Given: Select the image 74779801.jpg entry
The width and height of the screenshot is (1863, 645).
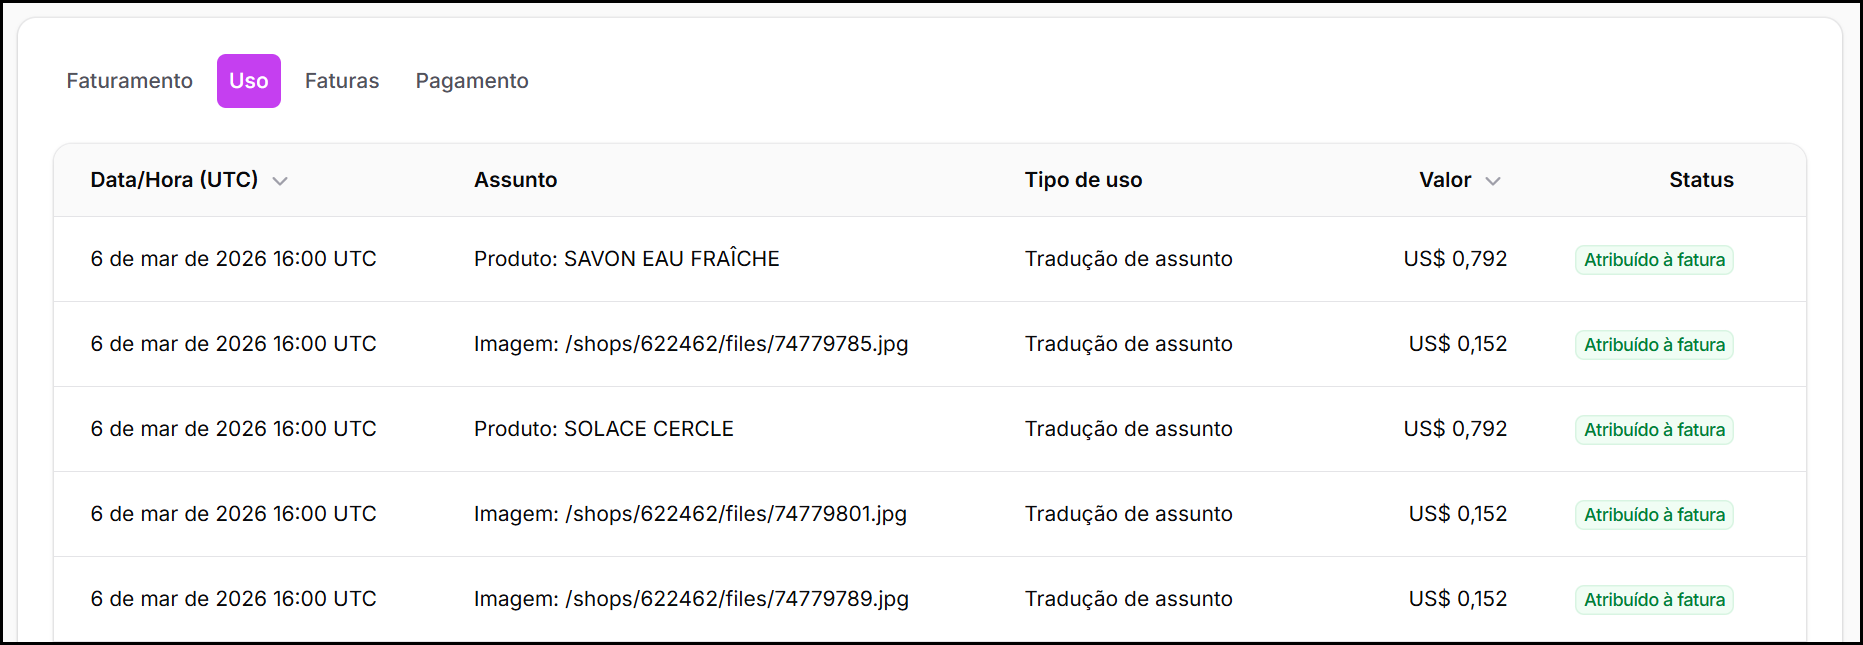Looking at the screenshot, I should [690, 514].
